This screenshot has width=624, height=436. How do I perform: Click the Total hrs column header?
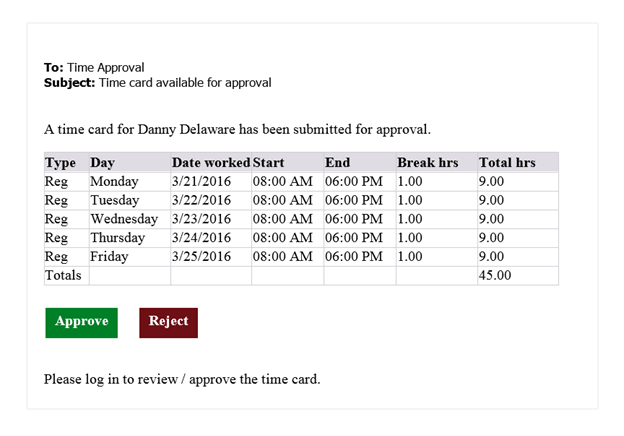coord(518,162)
